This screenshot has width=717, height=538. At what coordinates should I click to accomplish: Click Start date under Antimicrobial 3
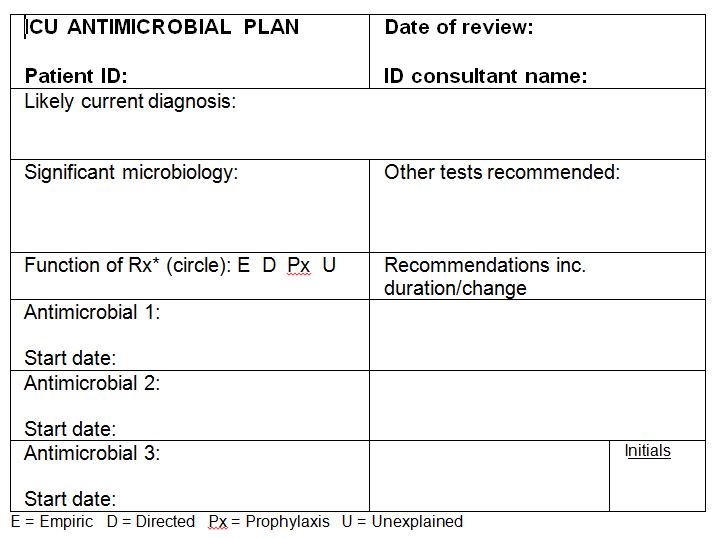(70, 499)
